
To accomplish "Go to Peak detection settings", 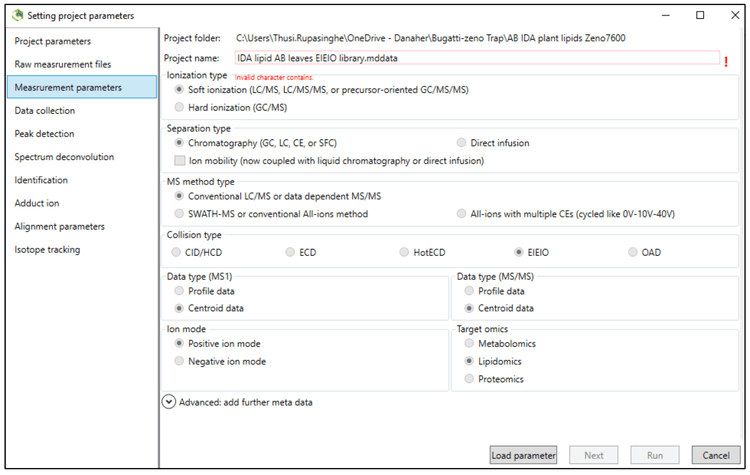I will coord(44,134).
